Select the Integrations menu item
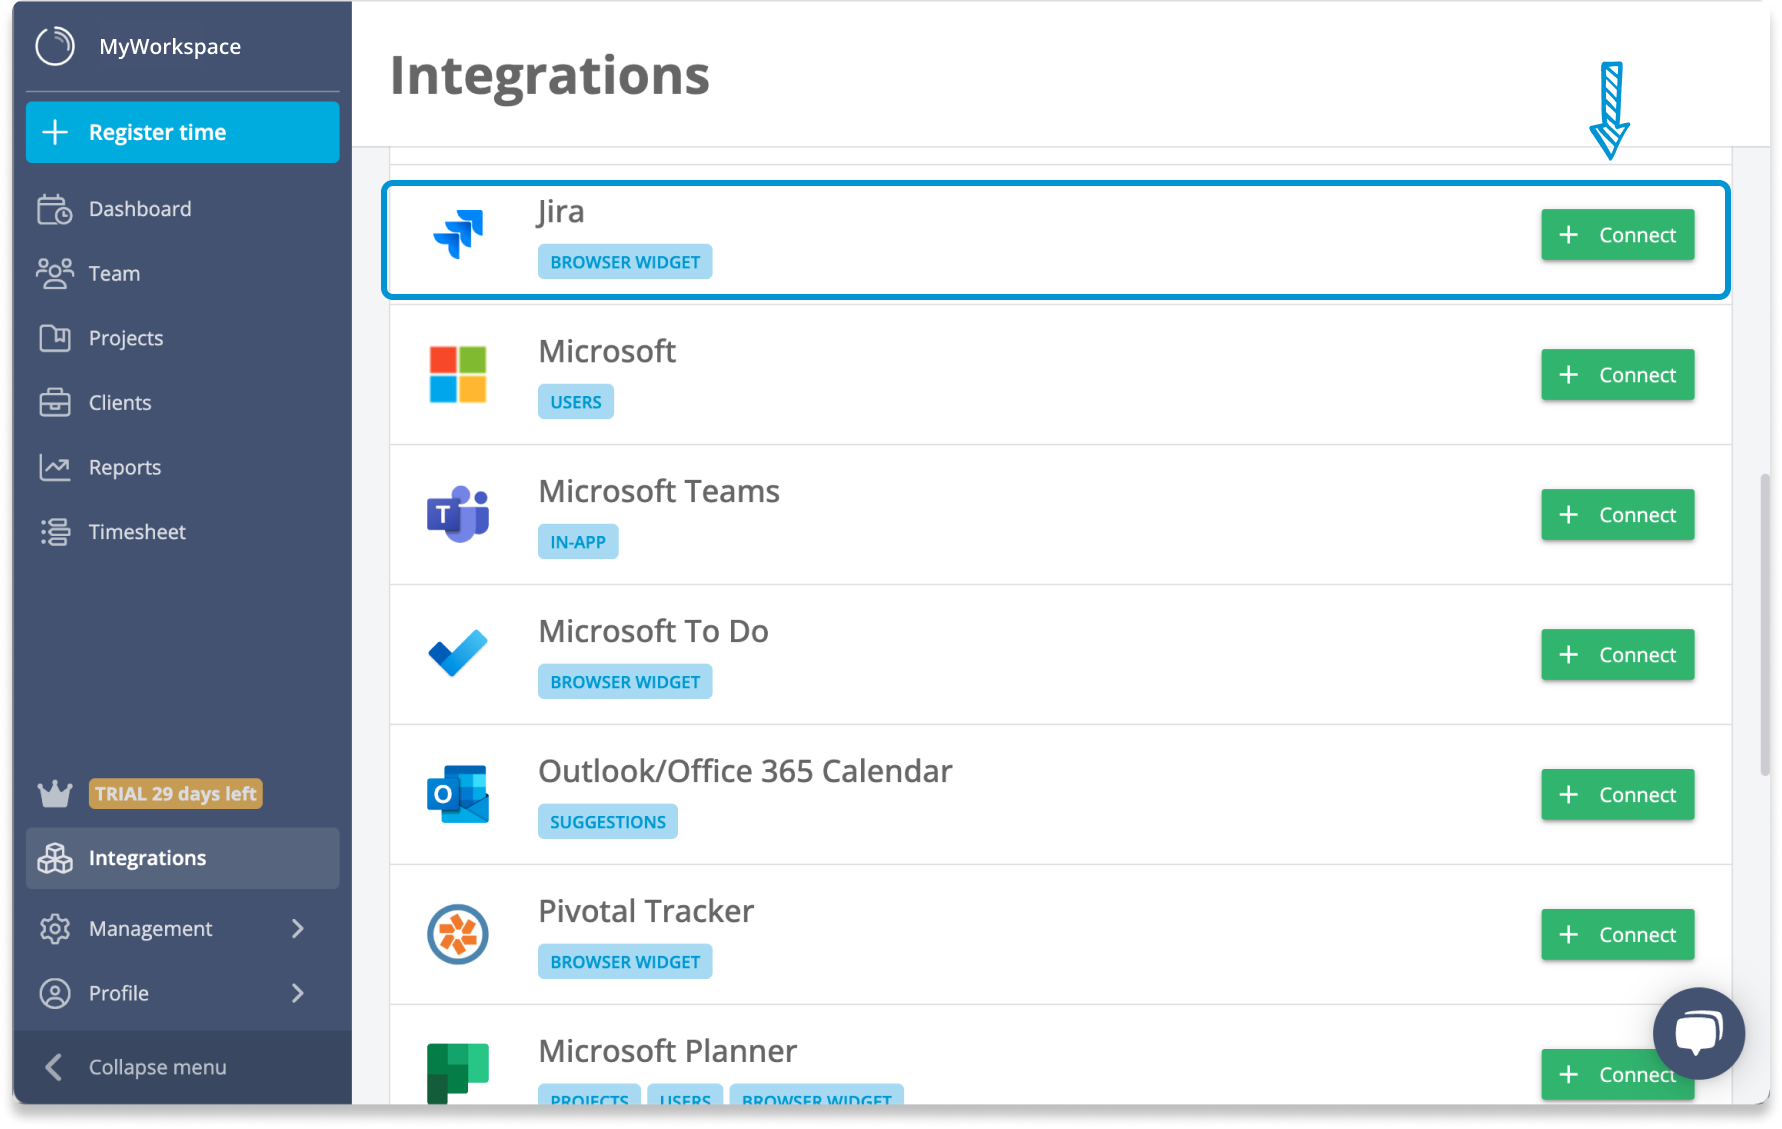1782x1129 pixels. click(x=182, y=858)
